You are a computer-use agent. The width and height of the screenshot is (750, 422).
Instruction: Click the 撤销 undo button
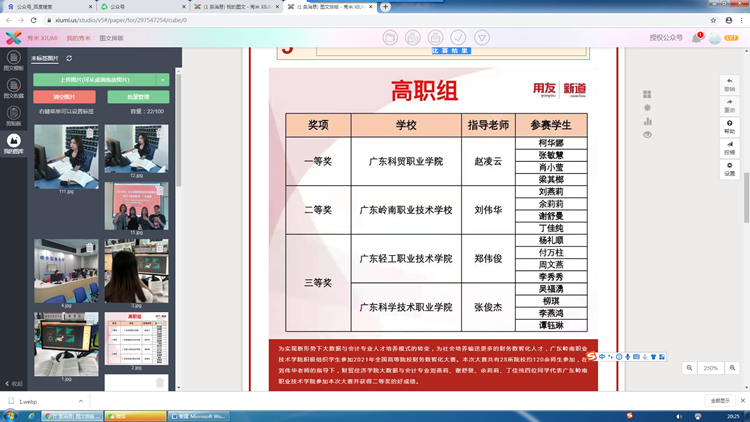(x=729, y=85)
